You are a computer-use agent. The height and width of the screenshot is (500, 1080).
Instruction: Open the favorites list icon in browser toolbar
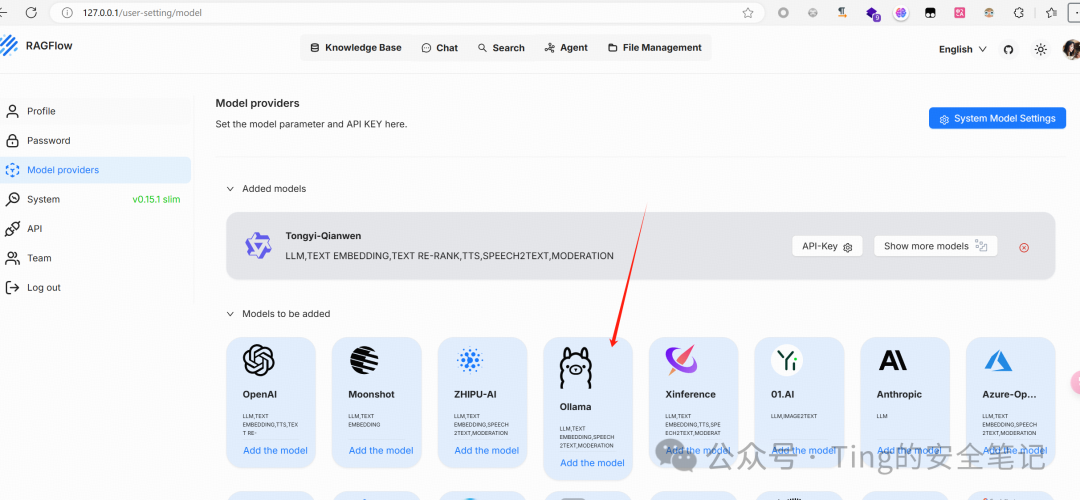pyautogui.click(x=1051, y=12)
